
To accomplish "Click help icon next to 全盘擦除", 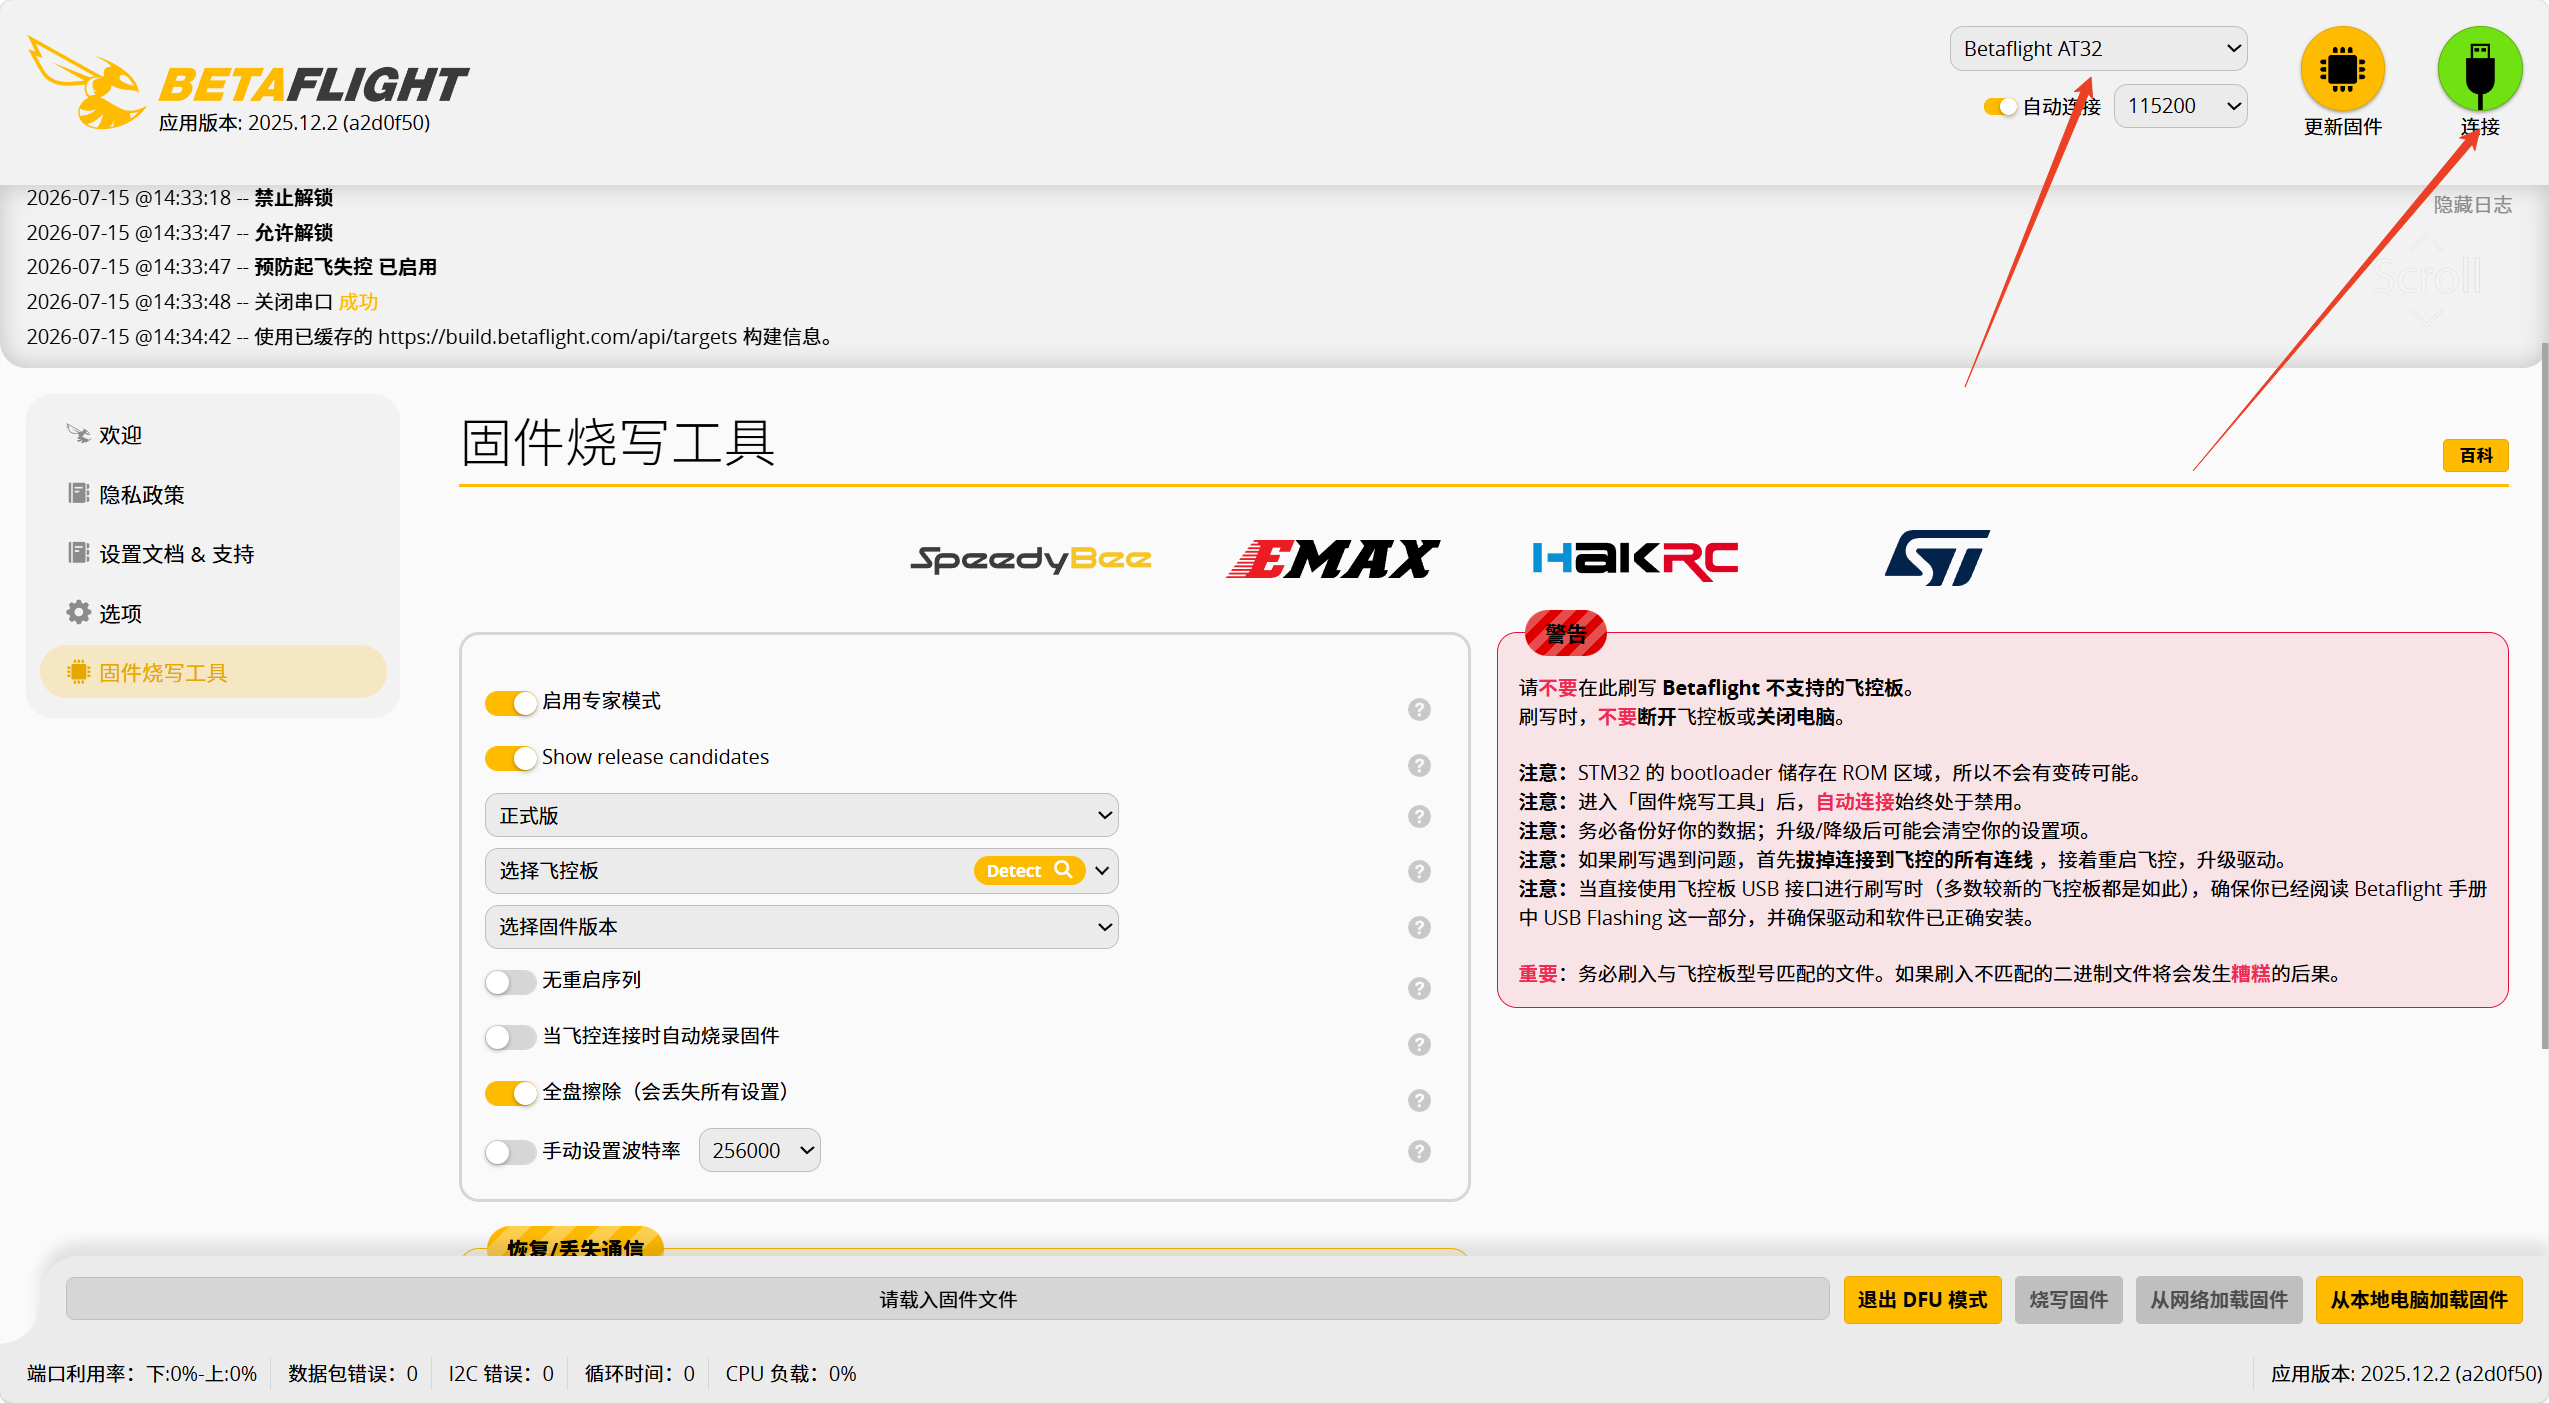I will point(1419,1100).
